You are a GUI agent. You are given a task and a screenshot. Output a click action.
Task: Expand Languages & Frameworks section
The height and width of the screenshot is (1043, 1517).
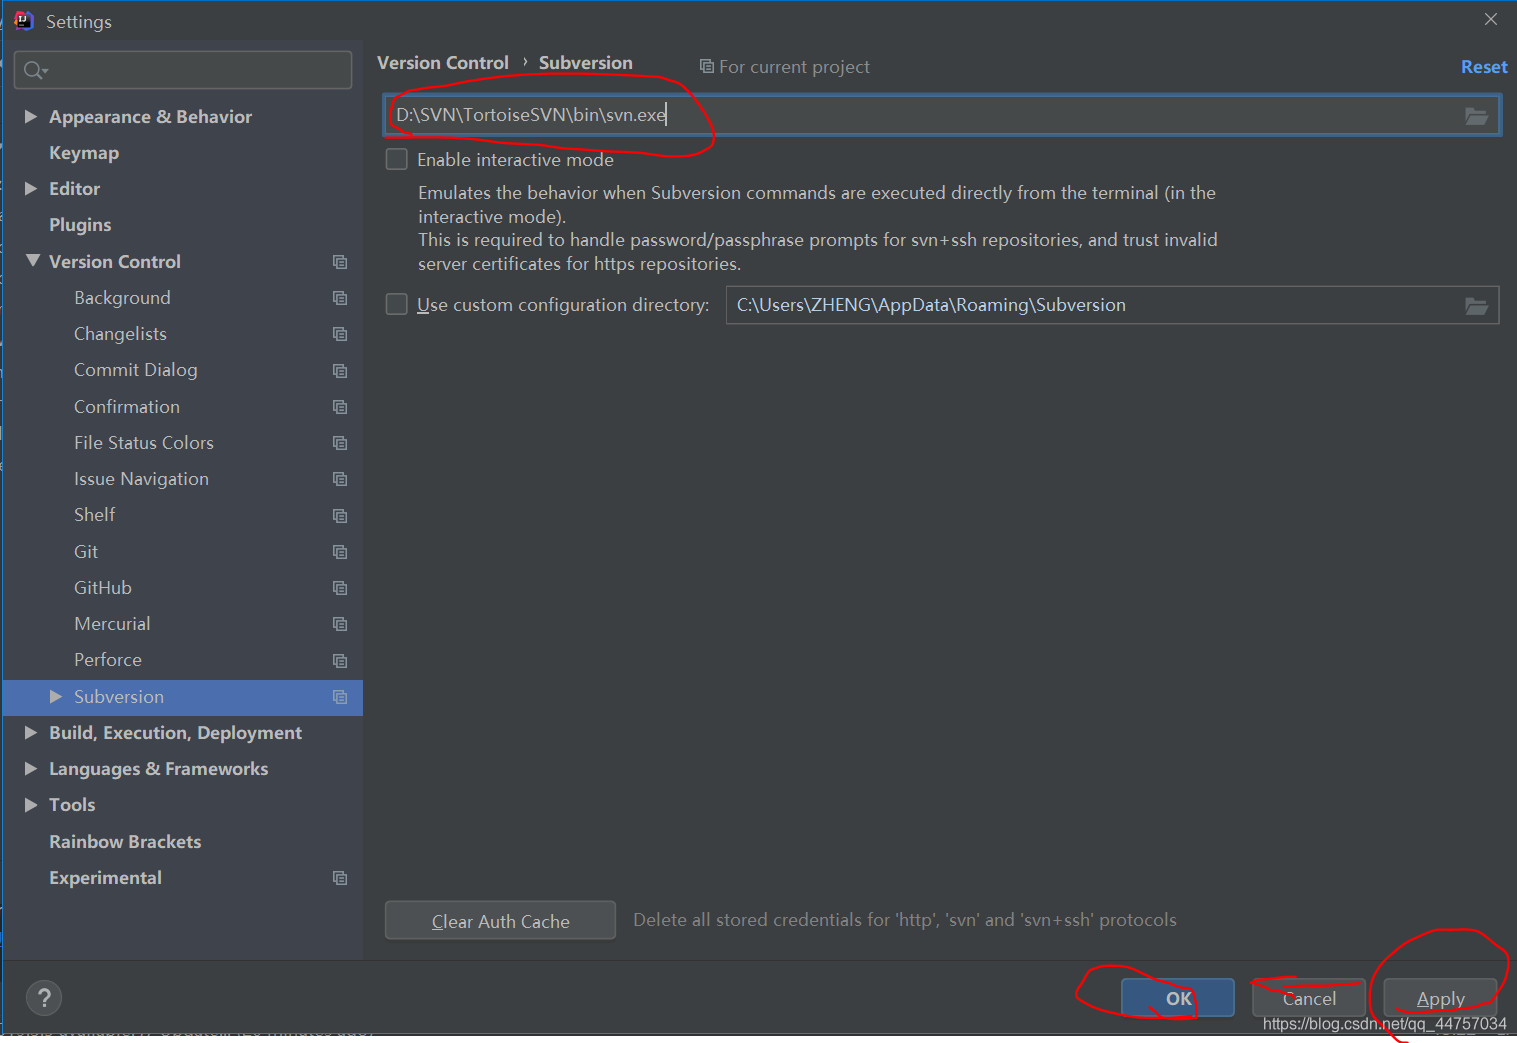(x=31, y=768)
